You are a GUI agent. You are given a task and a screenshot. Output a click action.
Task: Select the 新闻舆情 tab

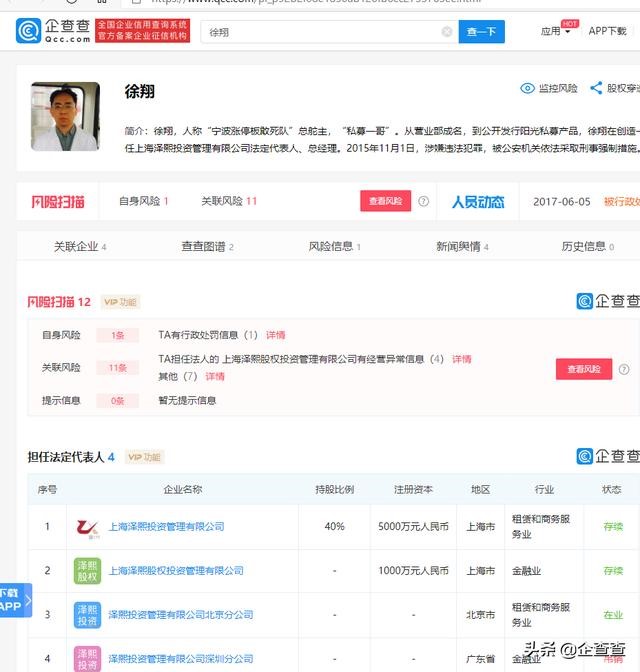click(x=462, y=246)
